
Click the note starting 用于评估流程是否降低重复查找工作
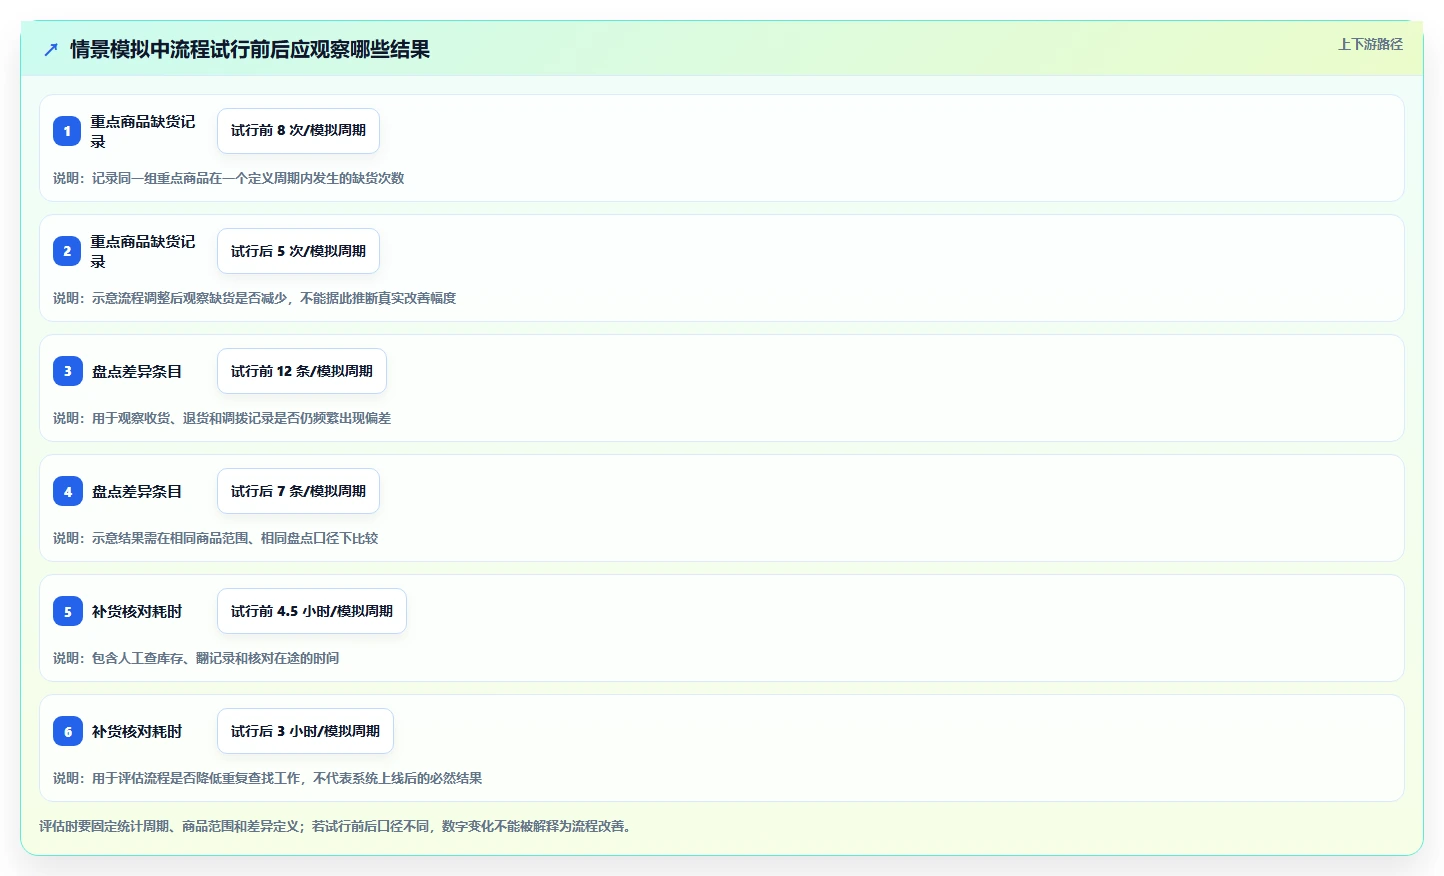(268, 778)
